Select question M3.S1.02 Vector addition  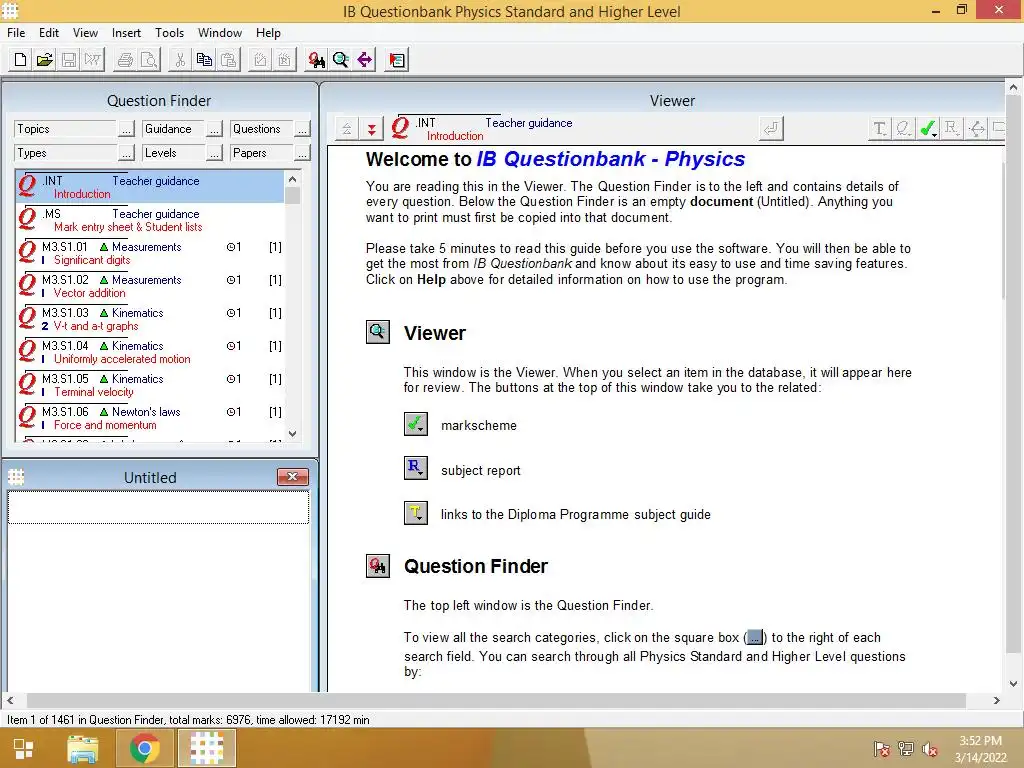(150, 286)
